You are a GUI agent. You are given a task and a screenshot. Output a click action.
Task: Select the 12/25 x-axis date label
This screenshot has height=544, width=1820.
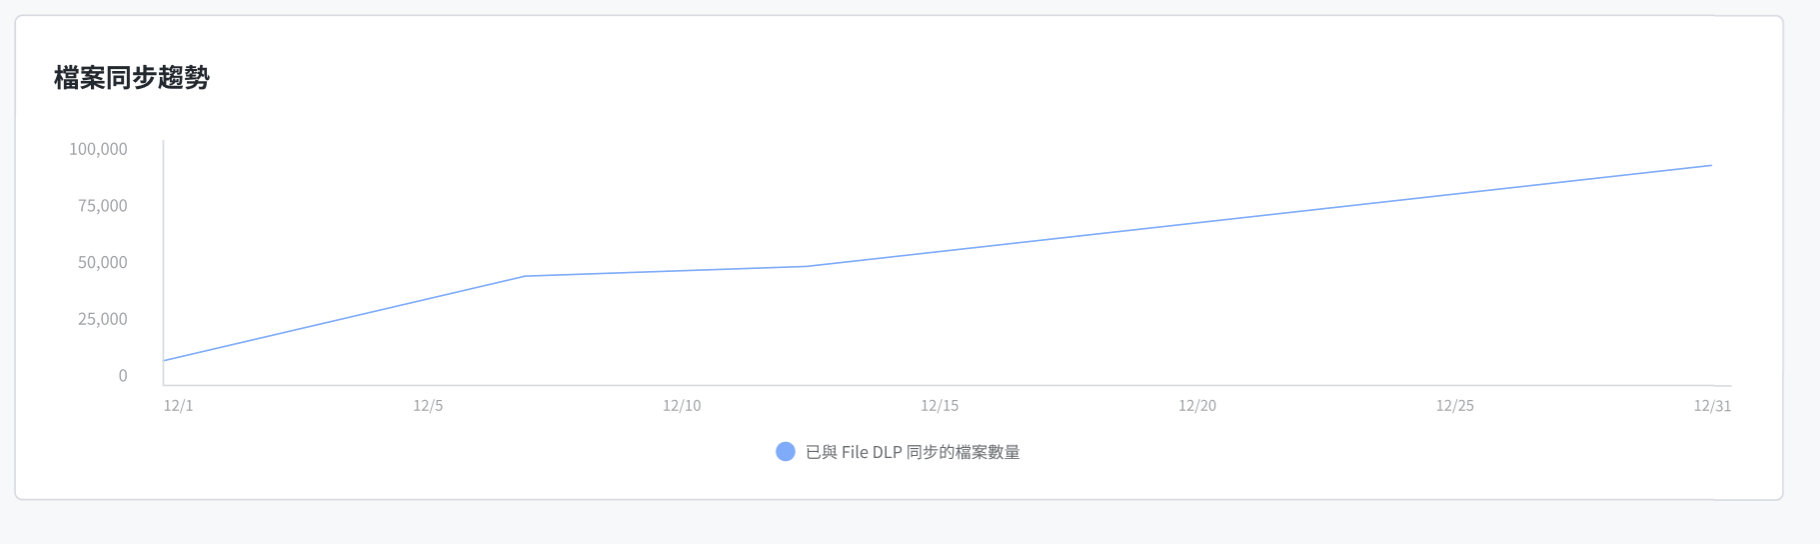(x=1455, y=406)
